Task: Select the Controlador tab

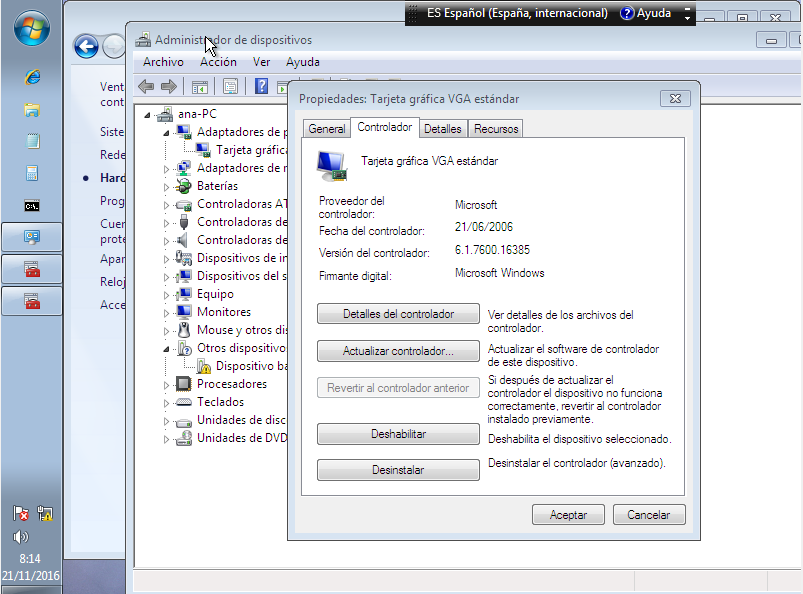Action: [385, 127]
